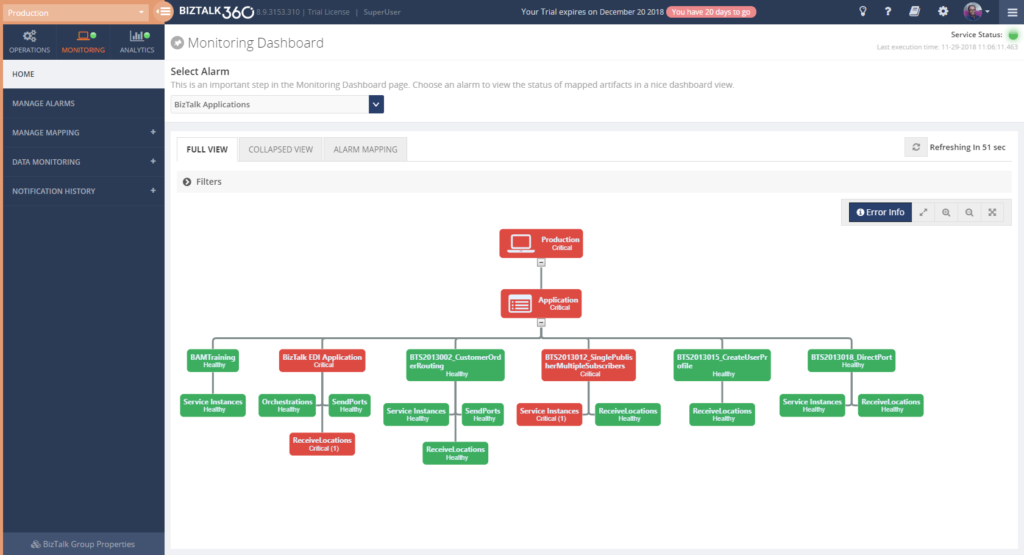Screen dimensions: 1024x555
Task: Open the Production environment dropdown
Action: click(x=75, y=12)
